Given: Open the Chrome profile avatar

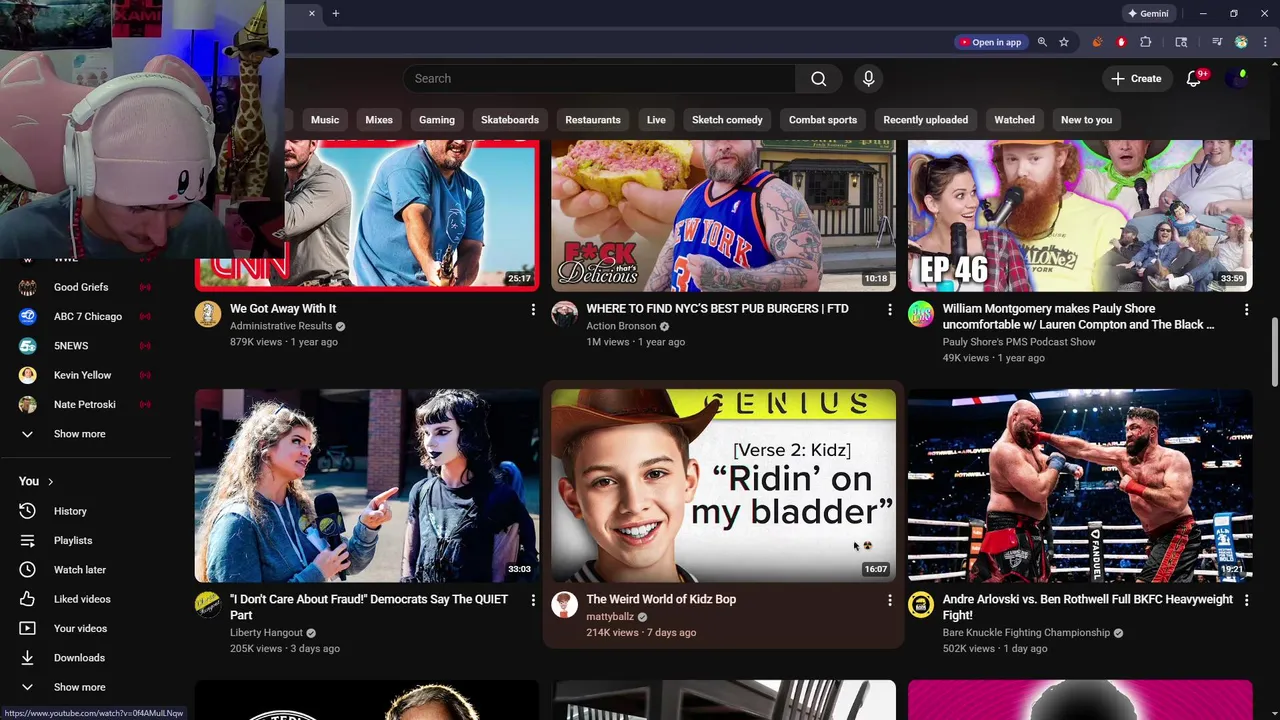Looking at the screenshot, I should (1241, 42).
